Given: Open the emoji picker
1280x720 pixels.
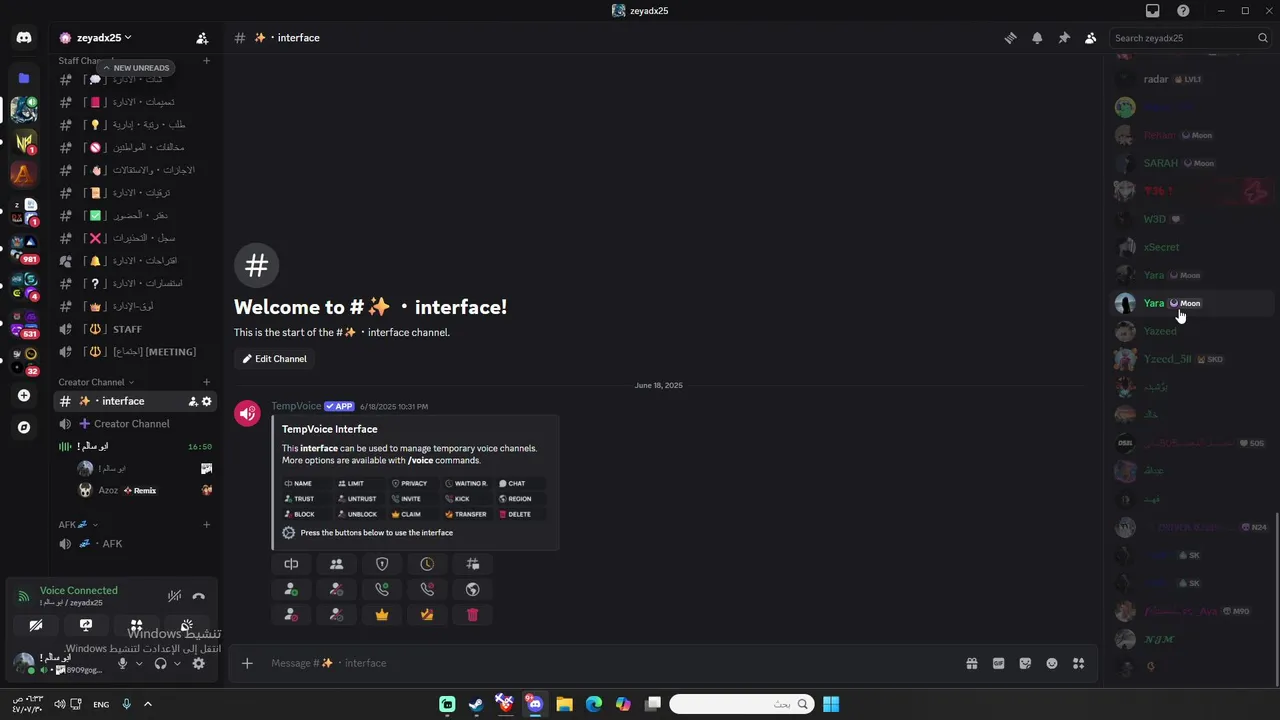Looking at the screenshot, I should point(1052,663).
